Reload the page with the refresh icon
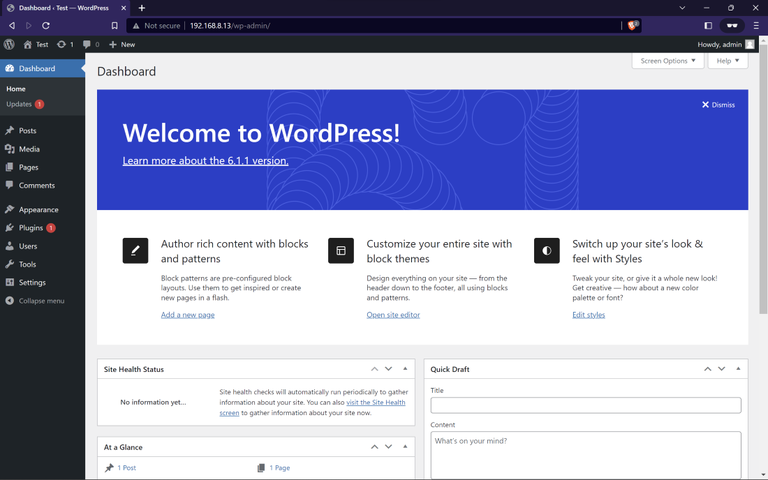 click(46, 25)
